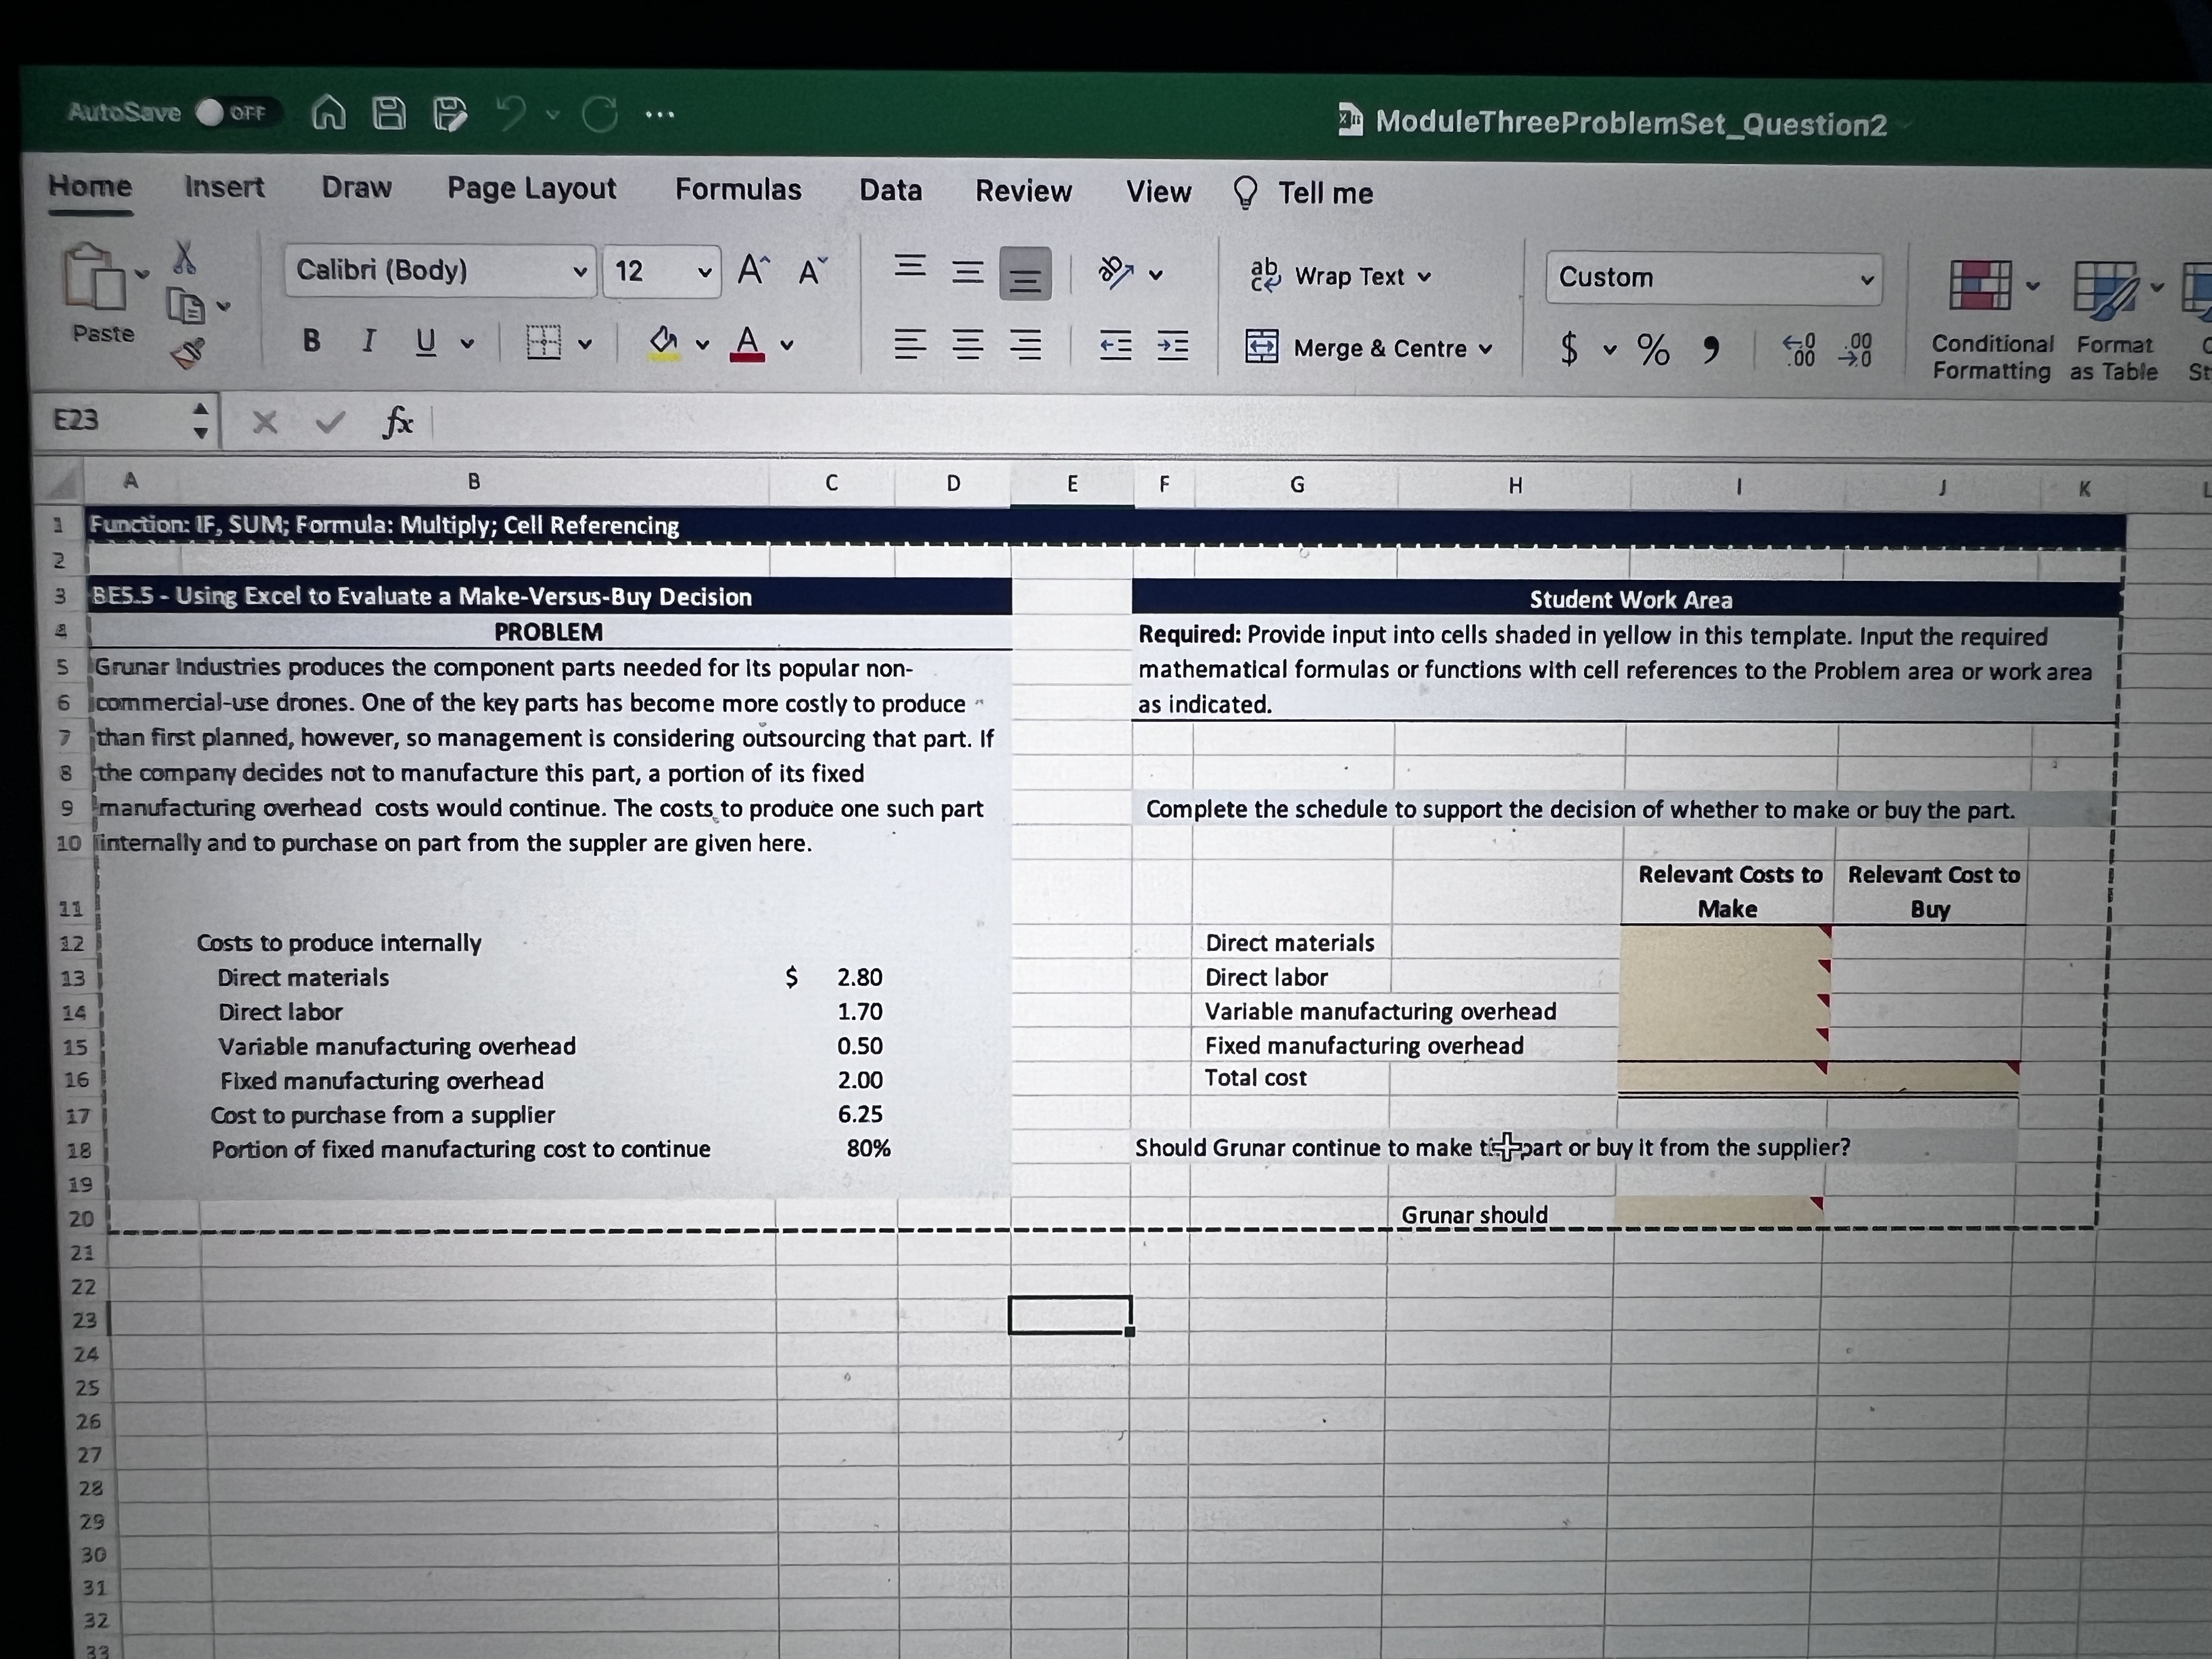Click the Increase Font Size icon
Viewport: 2212px width, 1659px height.
(753, 270)
